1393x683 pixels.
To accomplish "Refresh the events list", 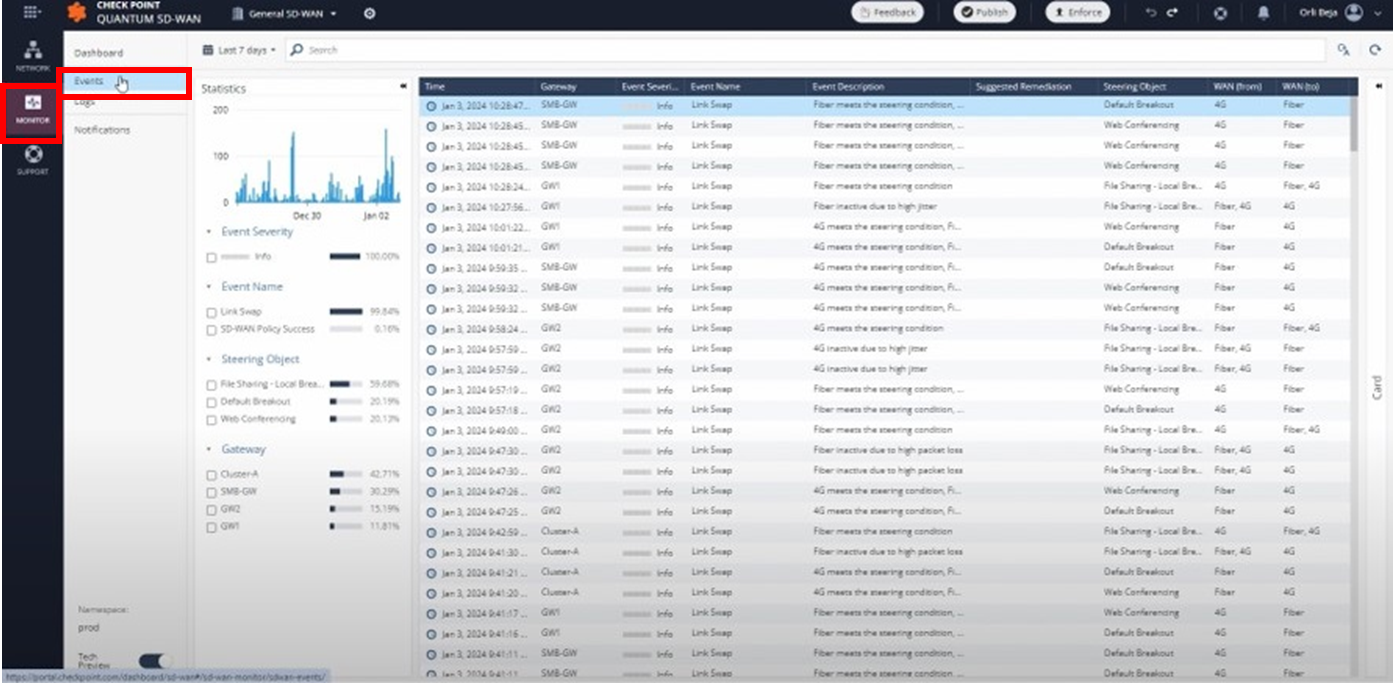I will [x=1376, y=50].
